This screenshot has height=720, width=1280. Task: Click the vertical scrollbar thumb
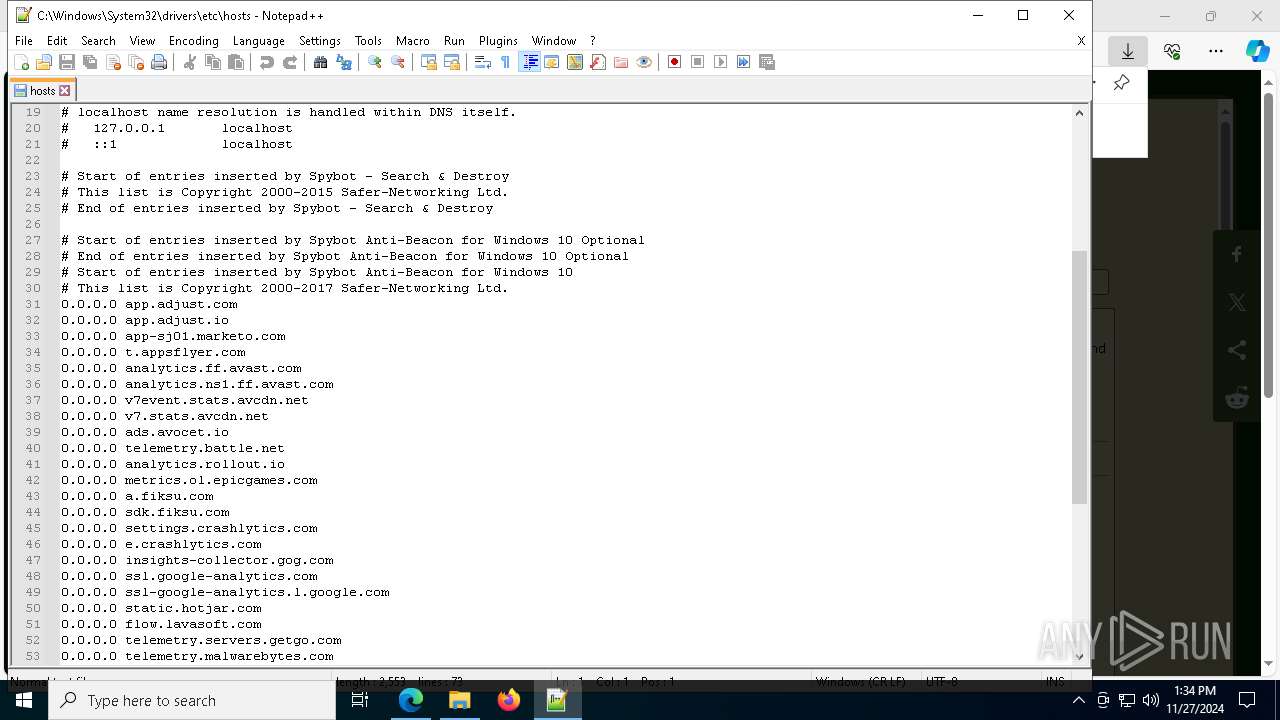[1079, 377]
